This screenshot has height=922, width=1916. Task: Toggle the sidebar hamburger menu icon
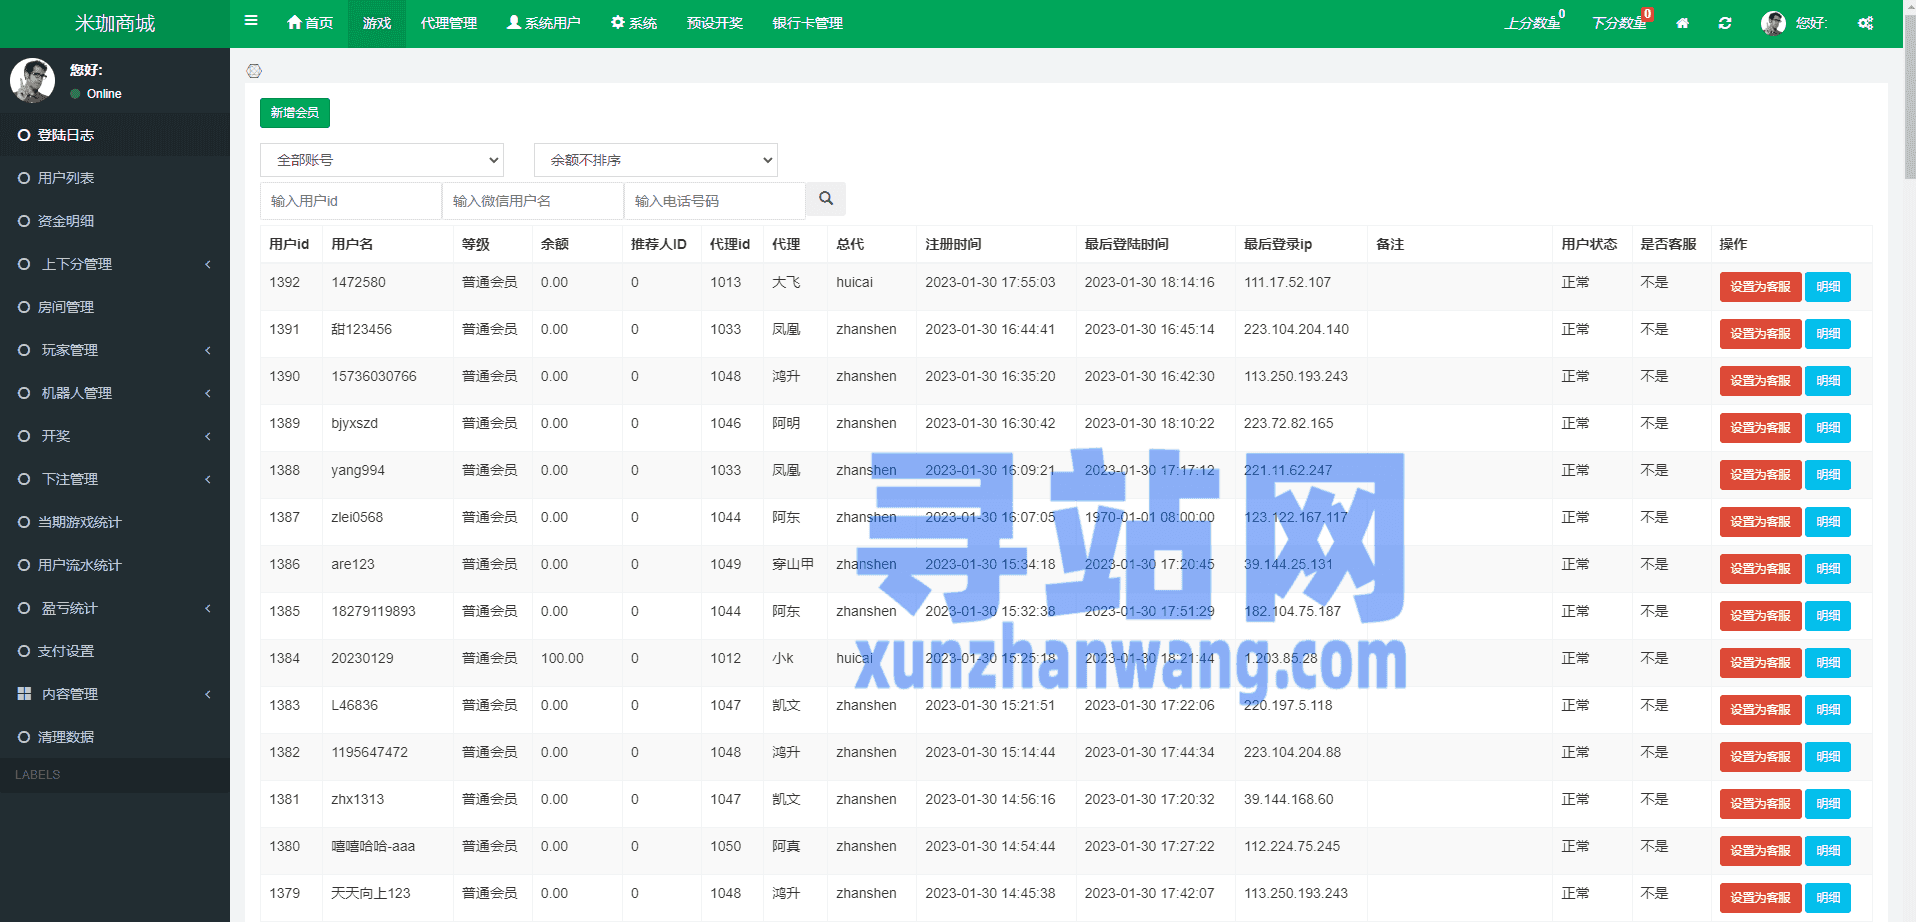coord(251,20)
